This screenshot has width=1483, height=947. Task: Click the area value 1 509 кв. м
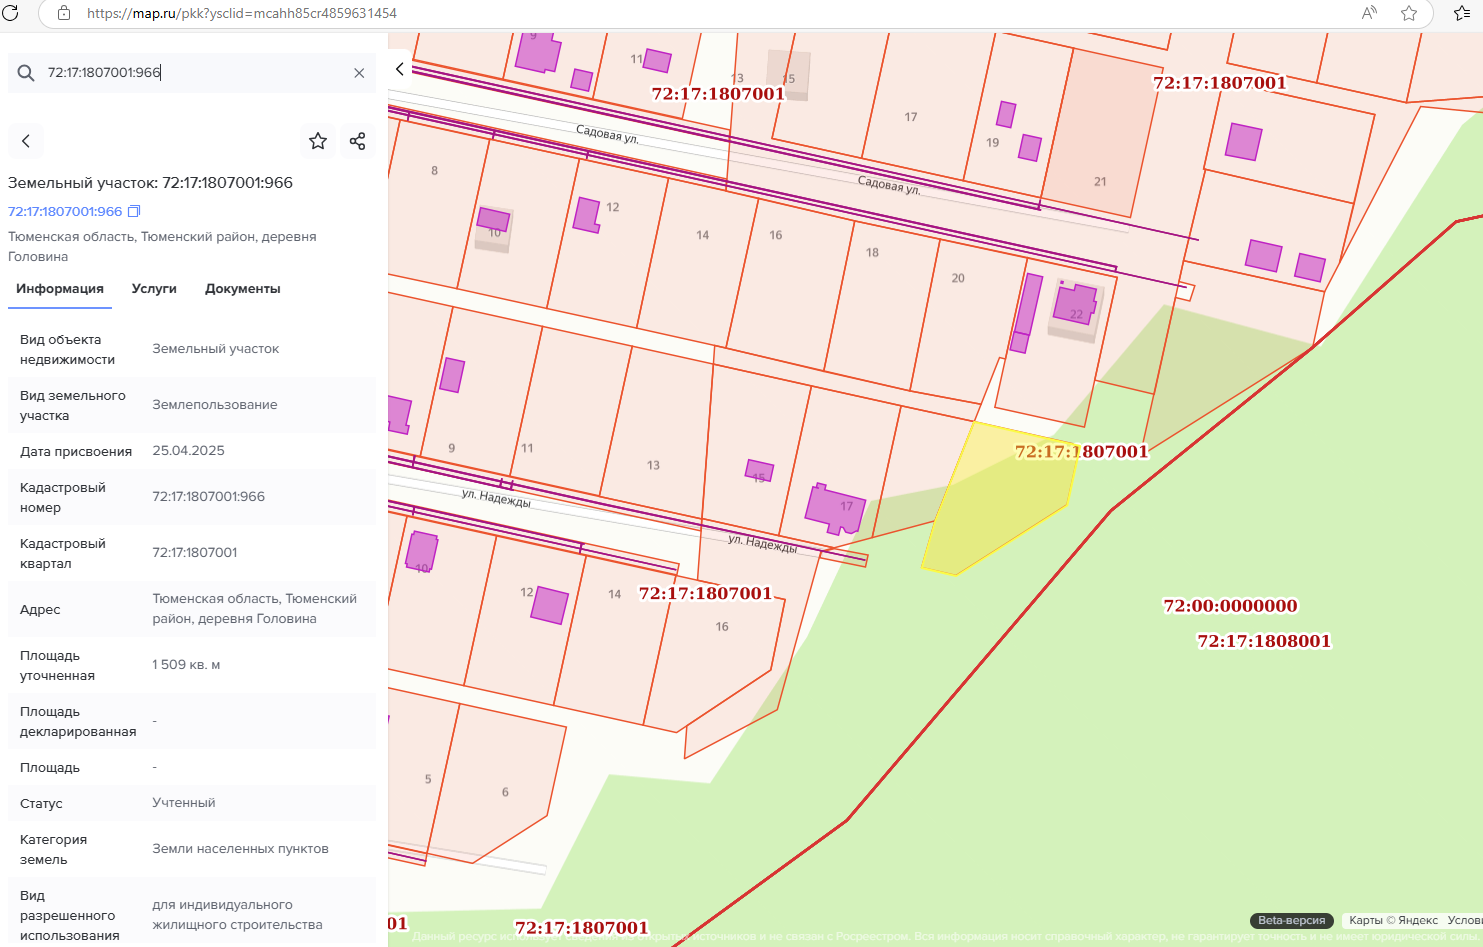click(x=186, y=664)
